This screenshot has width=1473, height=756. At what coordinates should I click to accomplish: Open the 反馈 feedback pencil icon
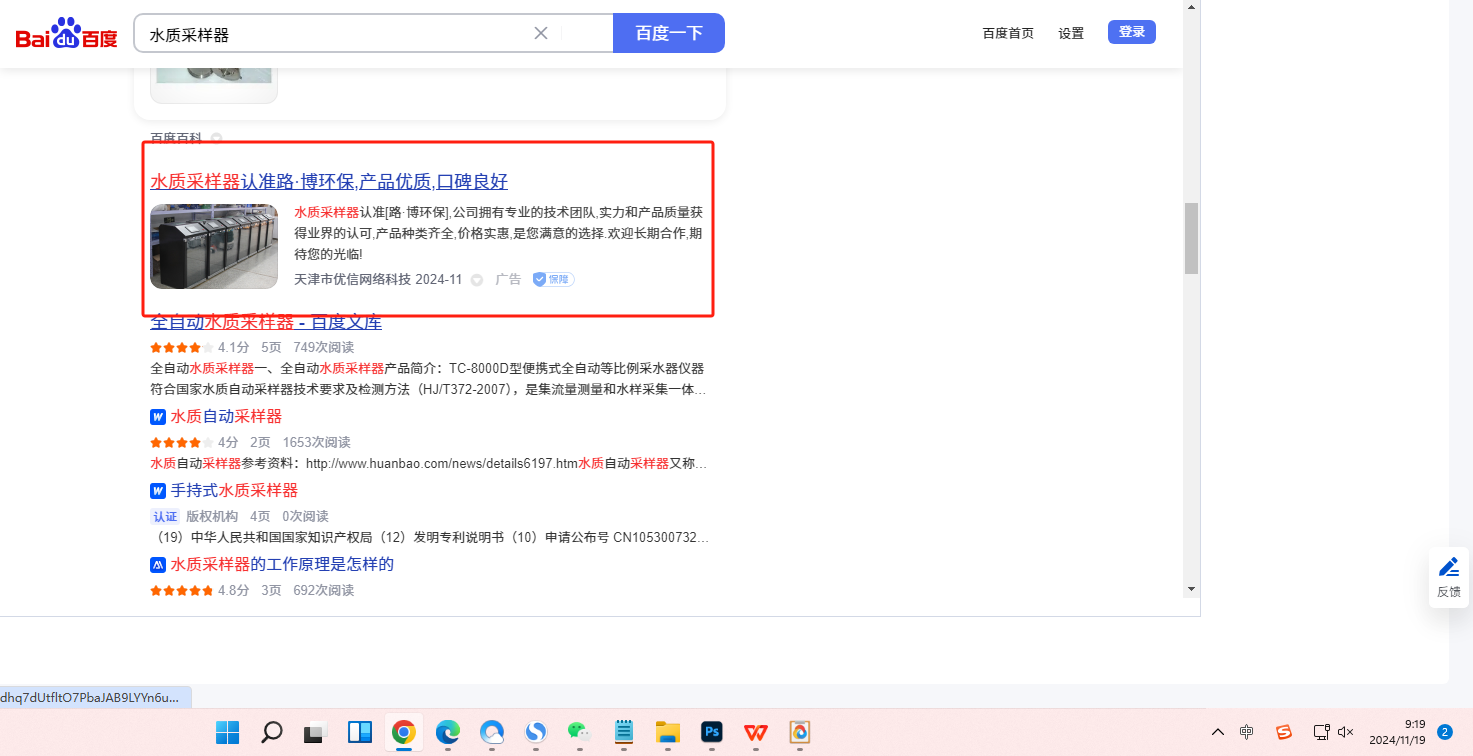[1449, 568]
